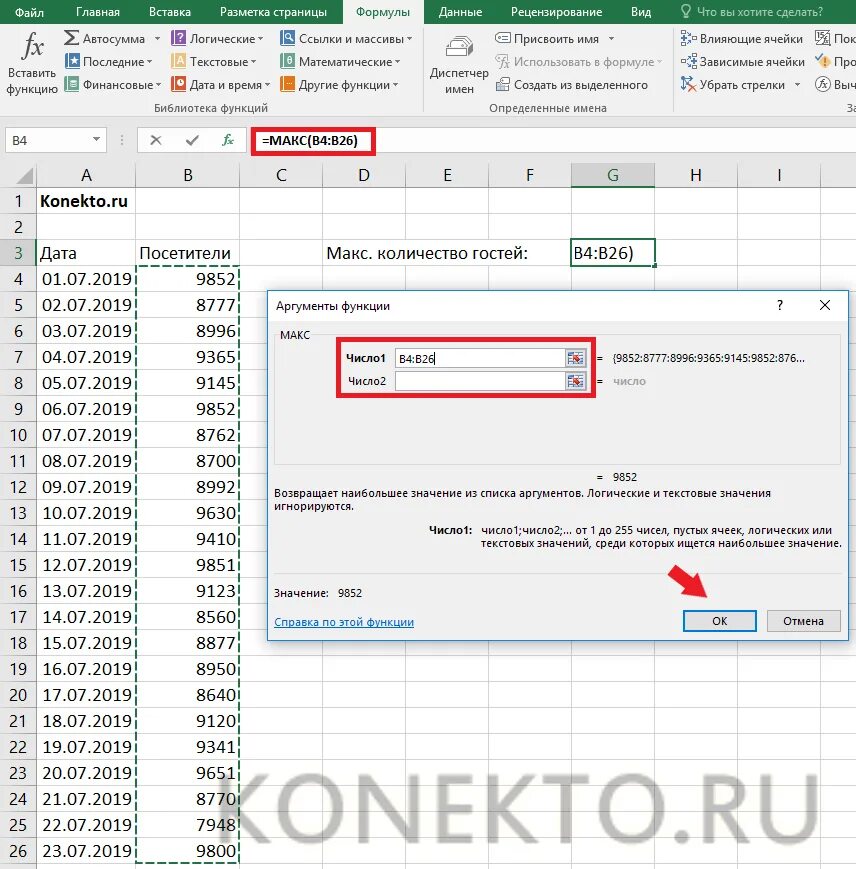This screenshot has width=856, height=869.
Task: Open Диспетчер имен name manager
Action: click(x=459, y=65)
